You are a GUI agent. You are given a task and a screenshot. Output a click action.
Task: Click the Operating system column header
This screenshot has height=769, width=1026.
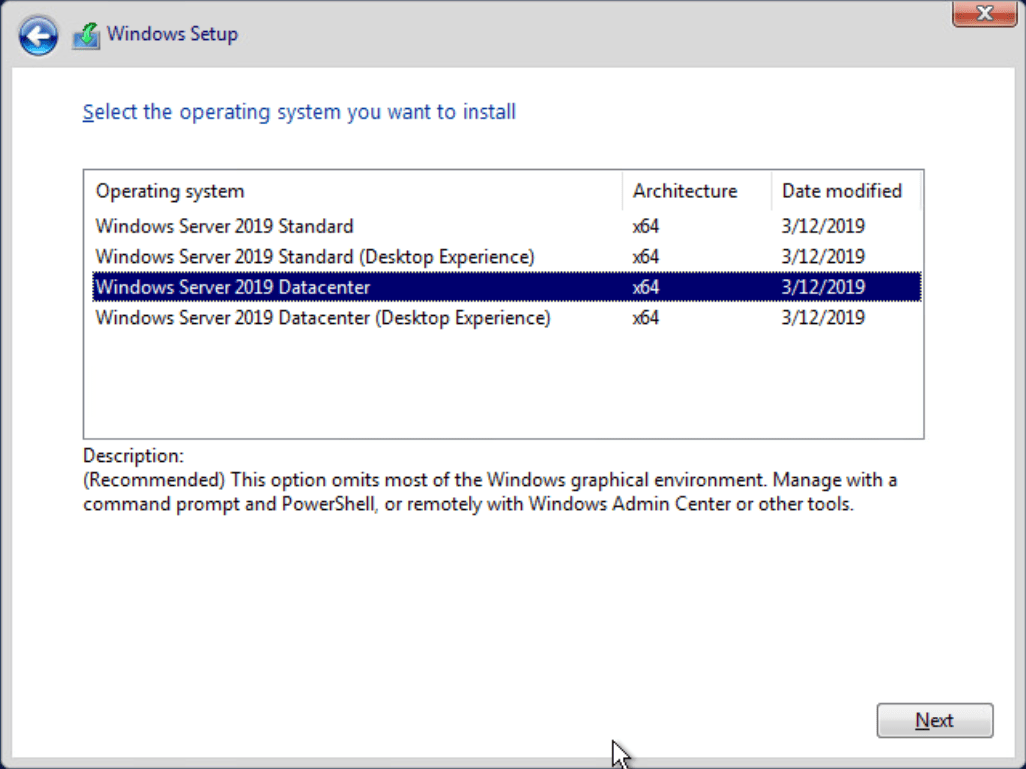tap(170, 191)
